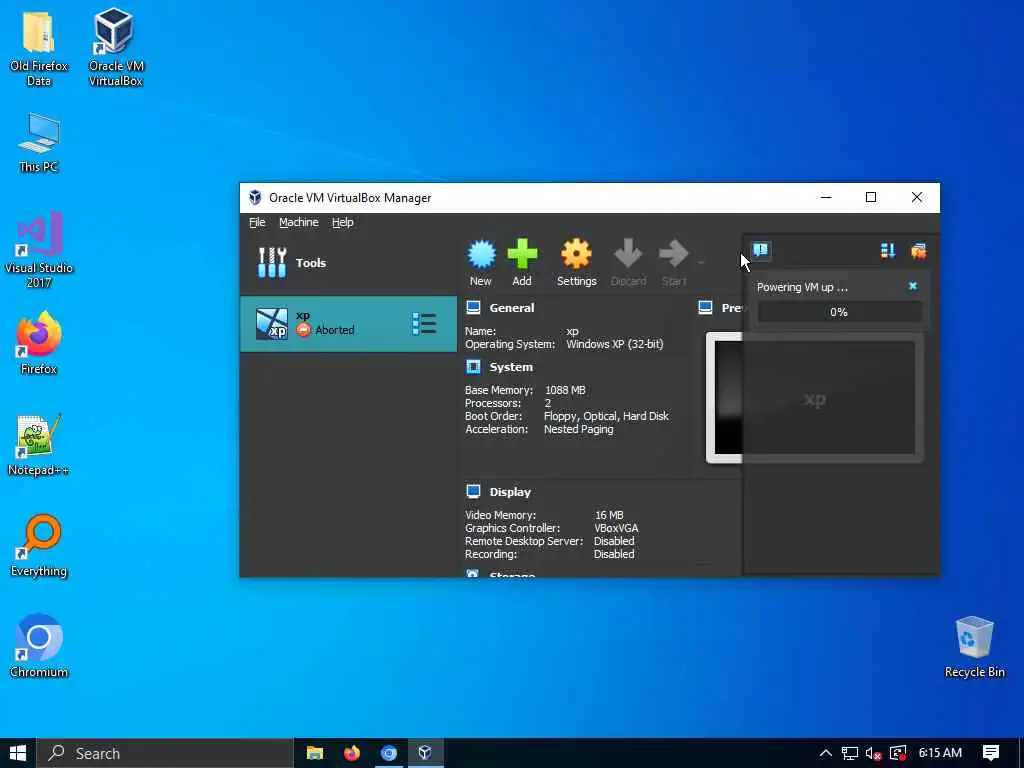This screenshot has width=1024, height=768.
Task: Select This PC desktop icon
Action: click(x=39, y=142)
